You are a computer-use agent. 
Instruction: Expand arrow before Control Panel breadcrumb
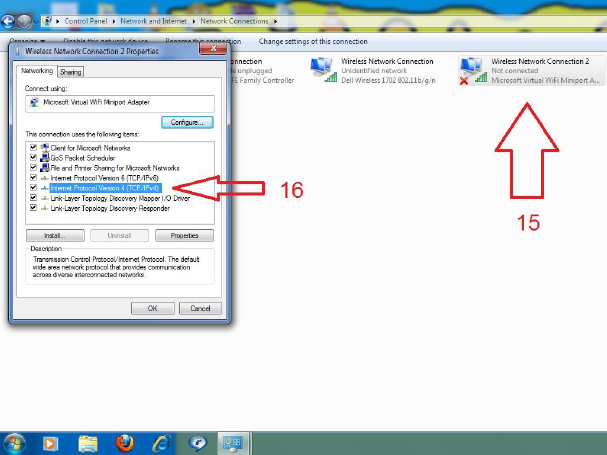click(58, 21)
